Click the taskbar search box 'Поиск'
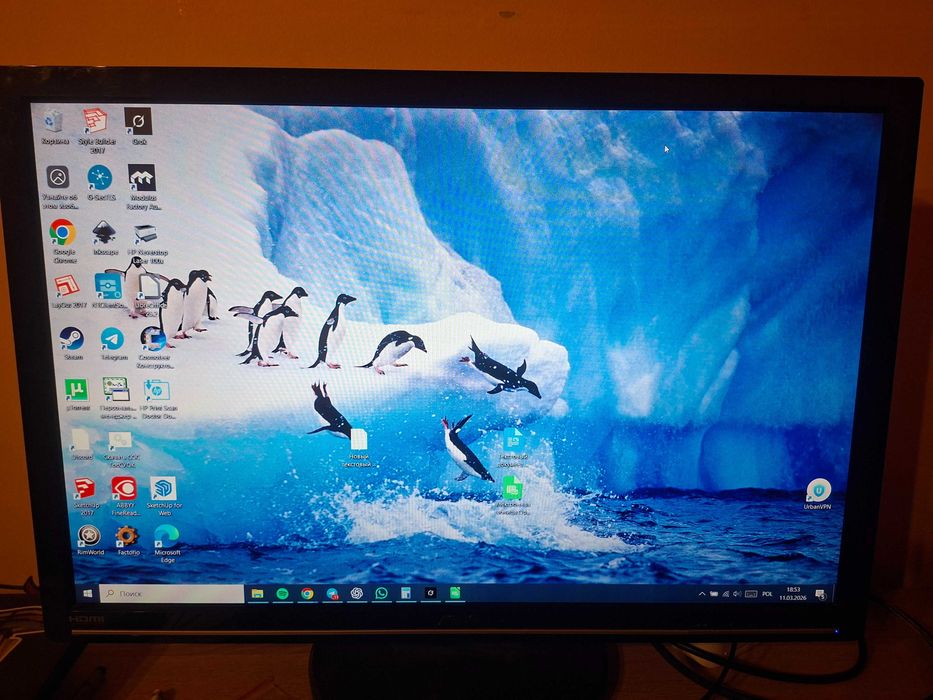 point(172,593)
